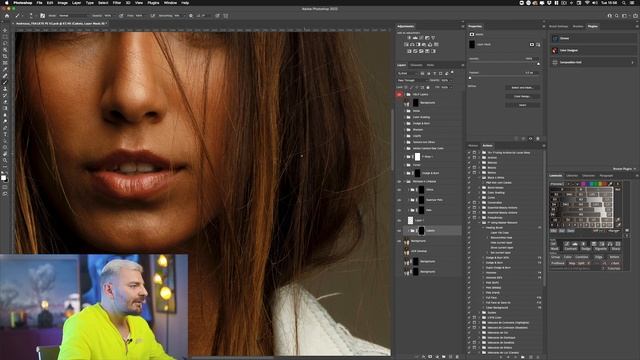This screenshot has height=360, width=640.
Task: Expand the Curves action set
Action: point(479,198)
